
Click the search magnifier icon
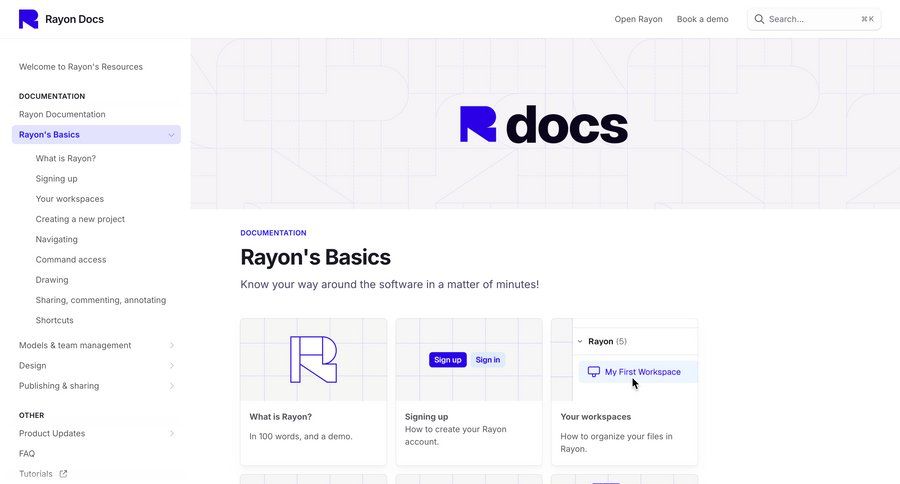pyautogui.click(x=759, y=19)
